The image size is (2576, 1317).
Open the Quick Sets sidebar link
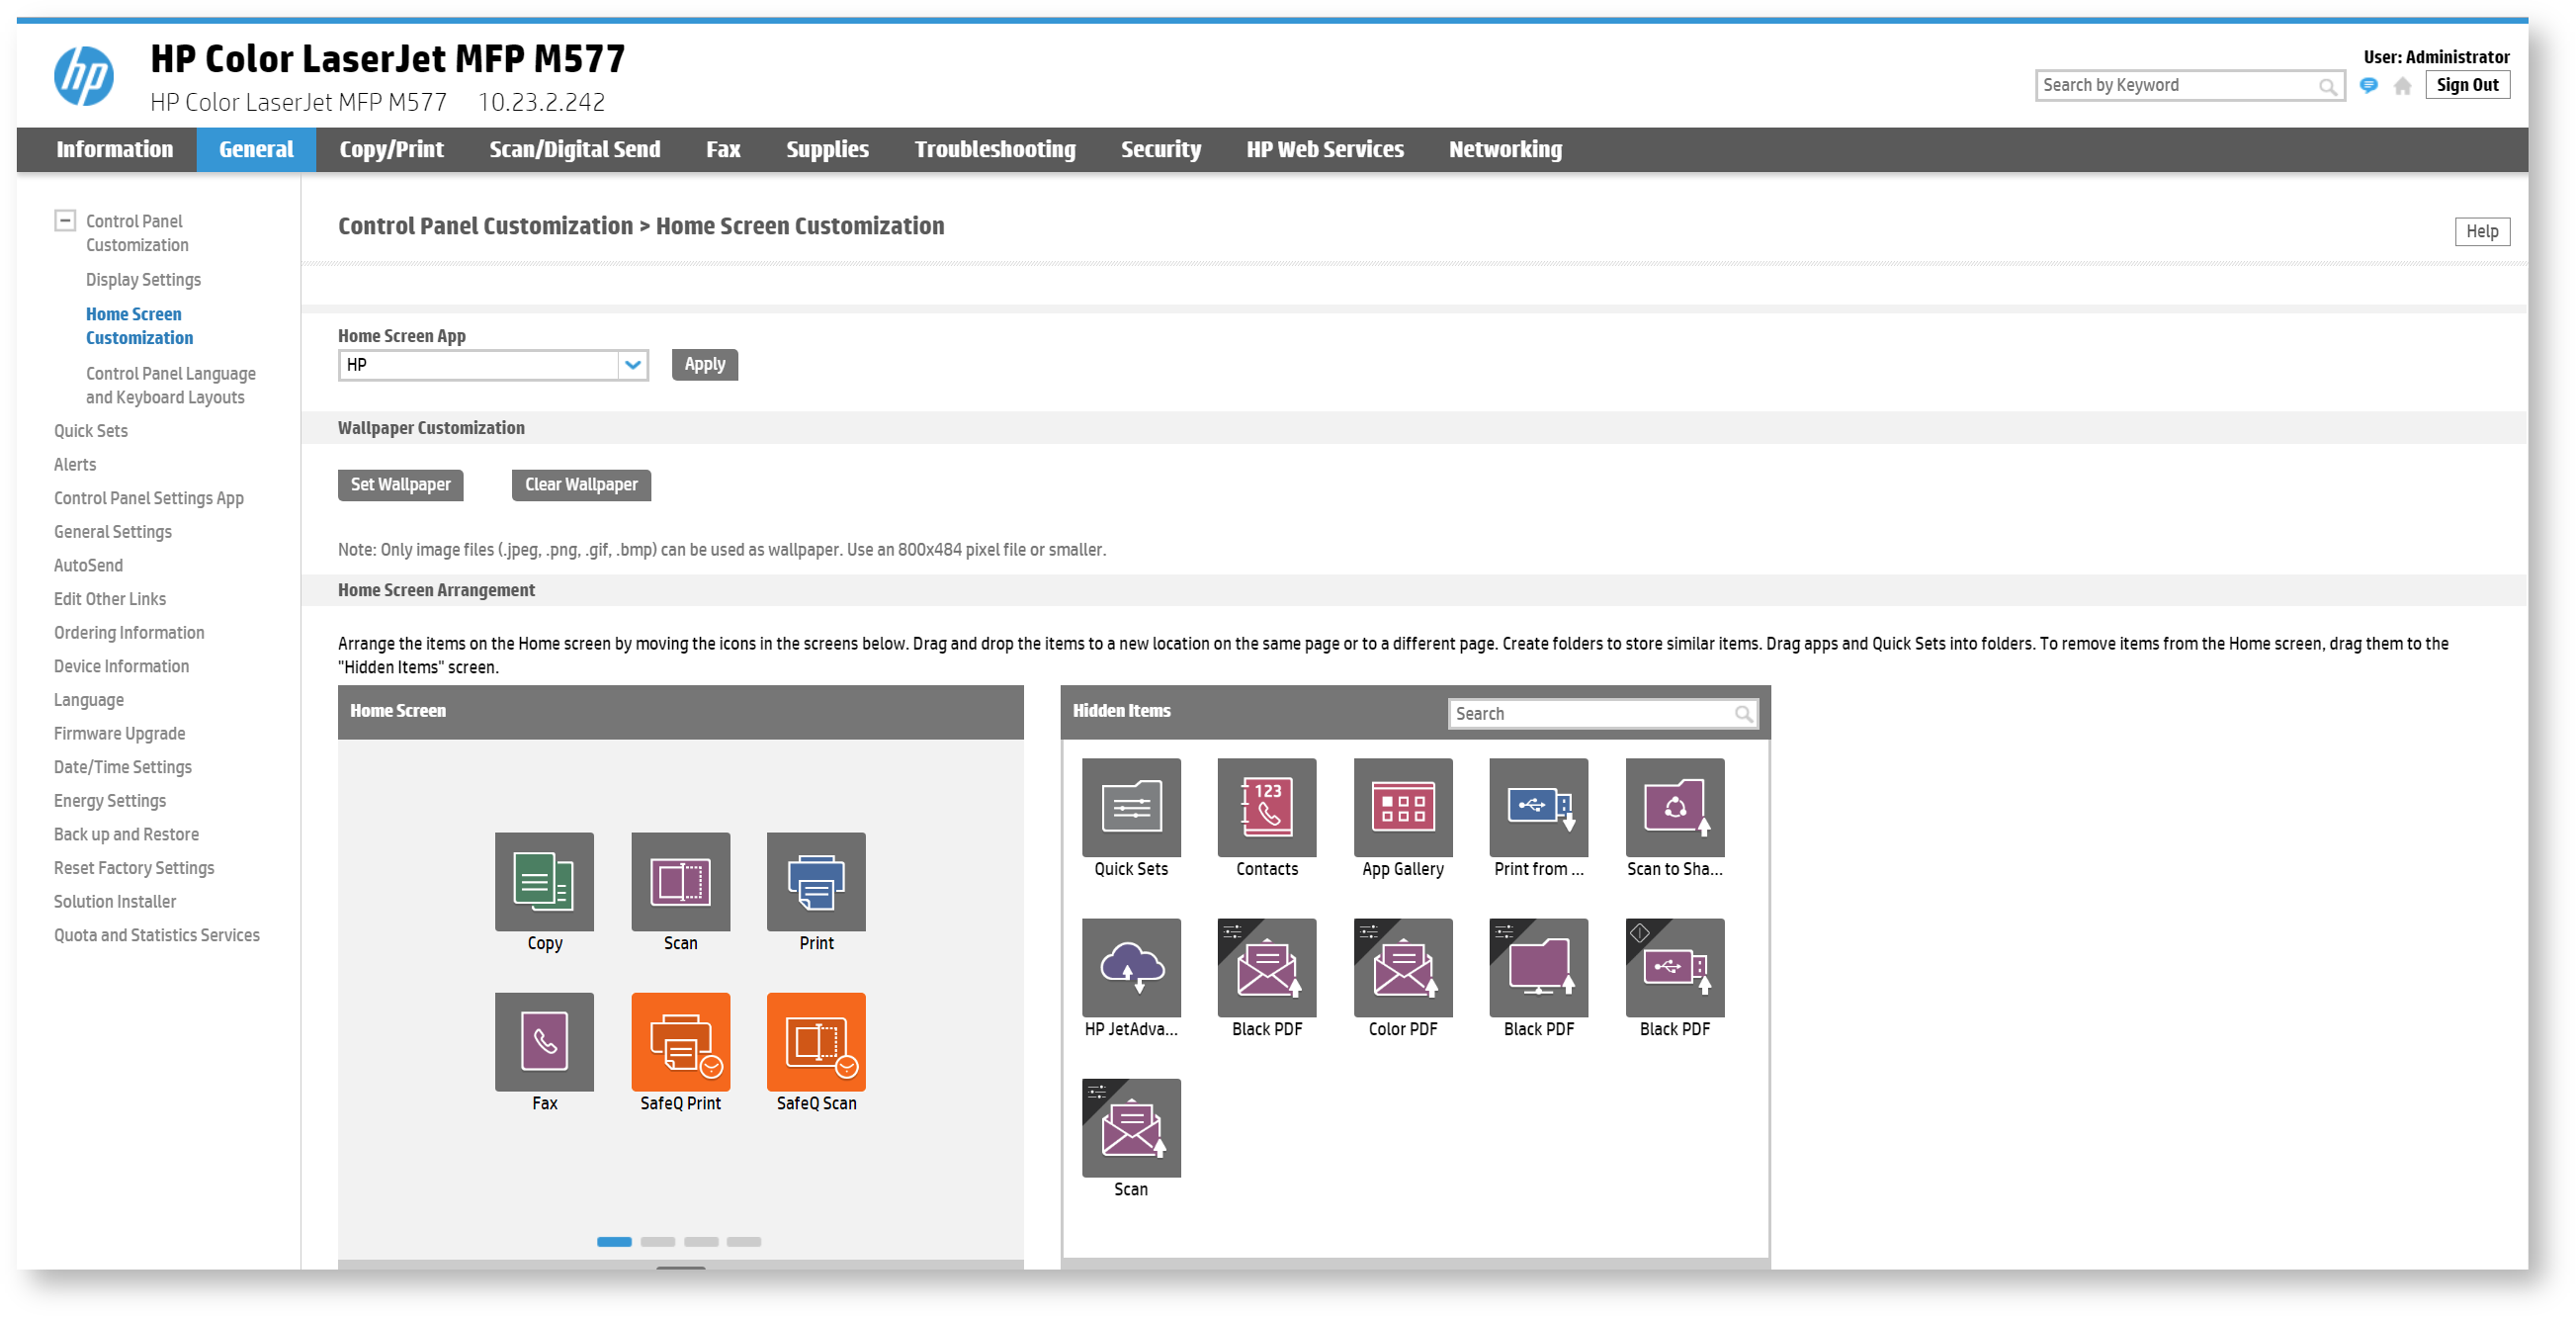pyautogui.click(x=90, y=431)
